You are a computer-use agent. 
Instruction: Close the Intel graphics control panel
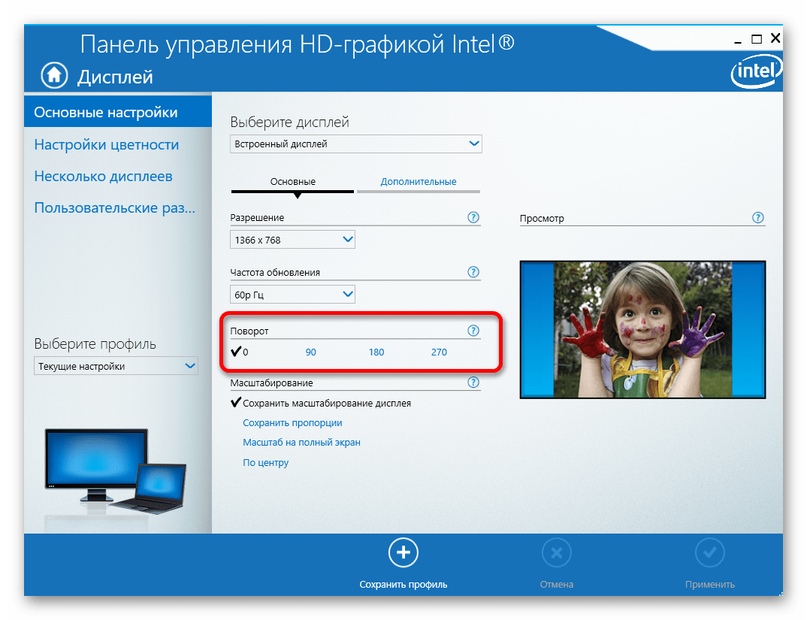(x=775, y=38)
